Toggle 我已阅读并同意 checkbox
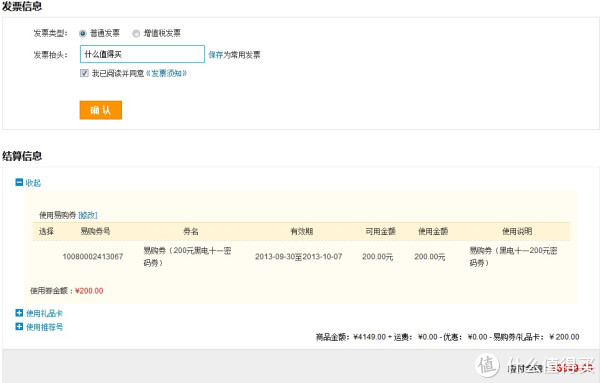This screenshot has height=383, width=600. (x=84, y=73)
